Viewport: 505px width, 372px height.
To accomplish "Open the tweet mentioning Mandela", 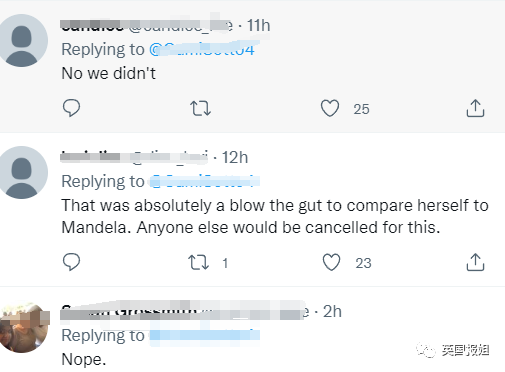I will (x=275, y=216).
